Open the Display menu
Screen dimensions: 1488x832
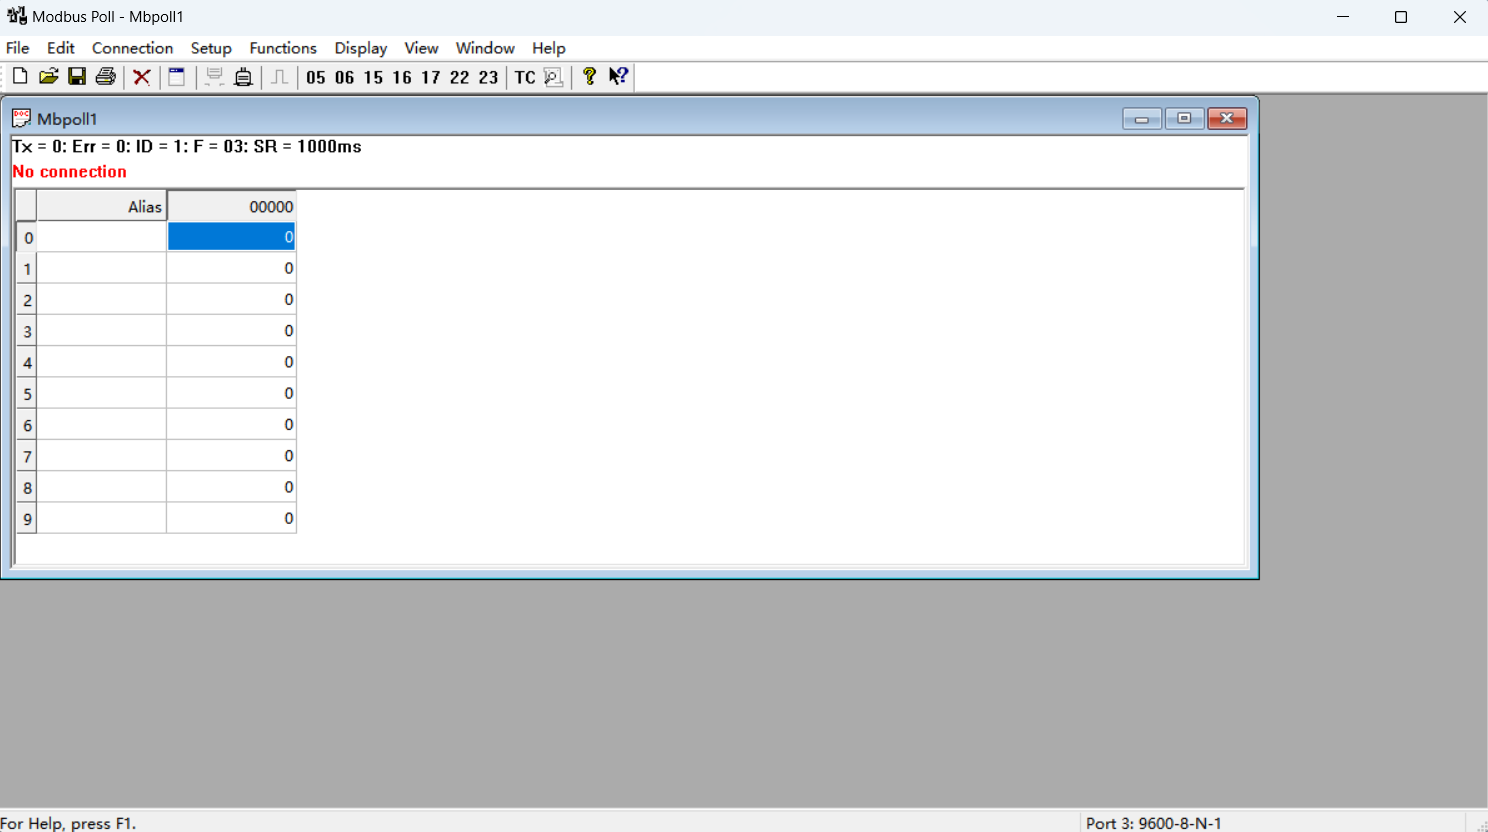coord(360,48)
